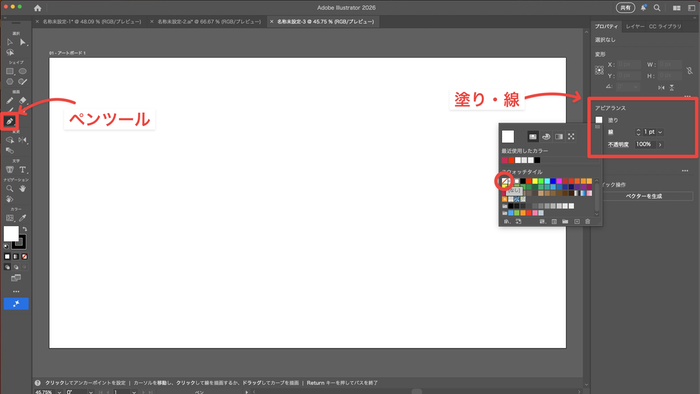Switch to Gradient mode in fill popup

[558, 137]
